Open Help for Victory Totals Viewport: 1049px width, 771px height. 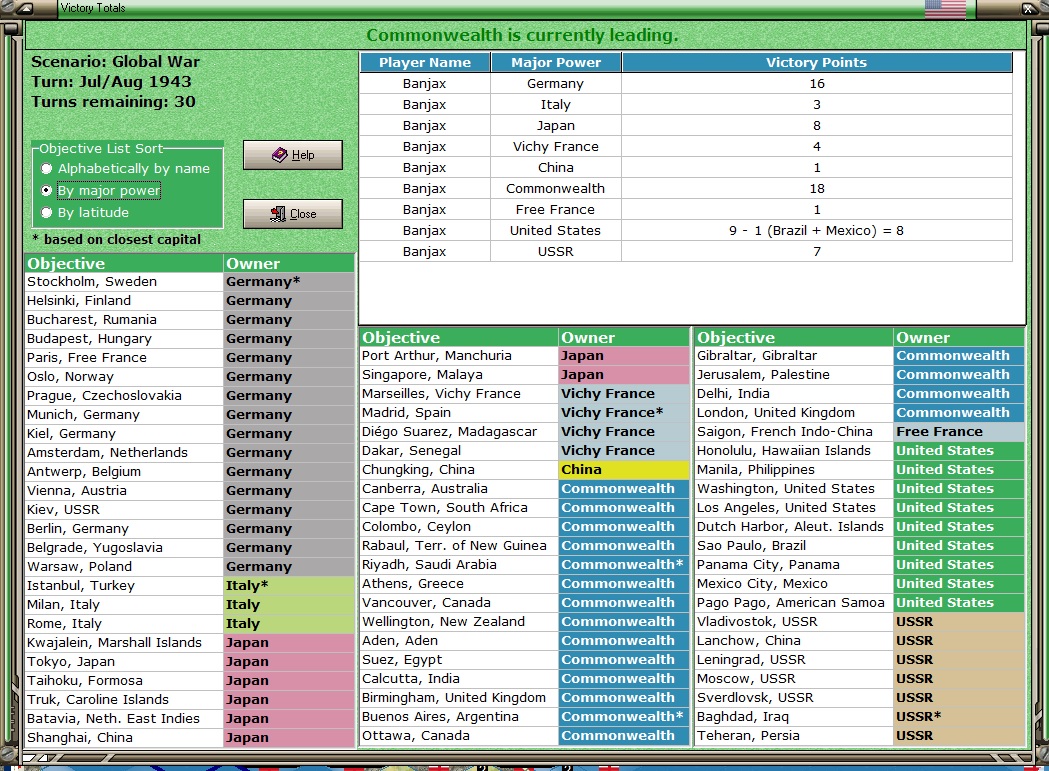click(292, 155)
